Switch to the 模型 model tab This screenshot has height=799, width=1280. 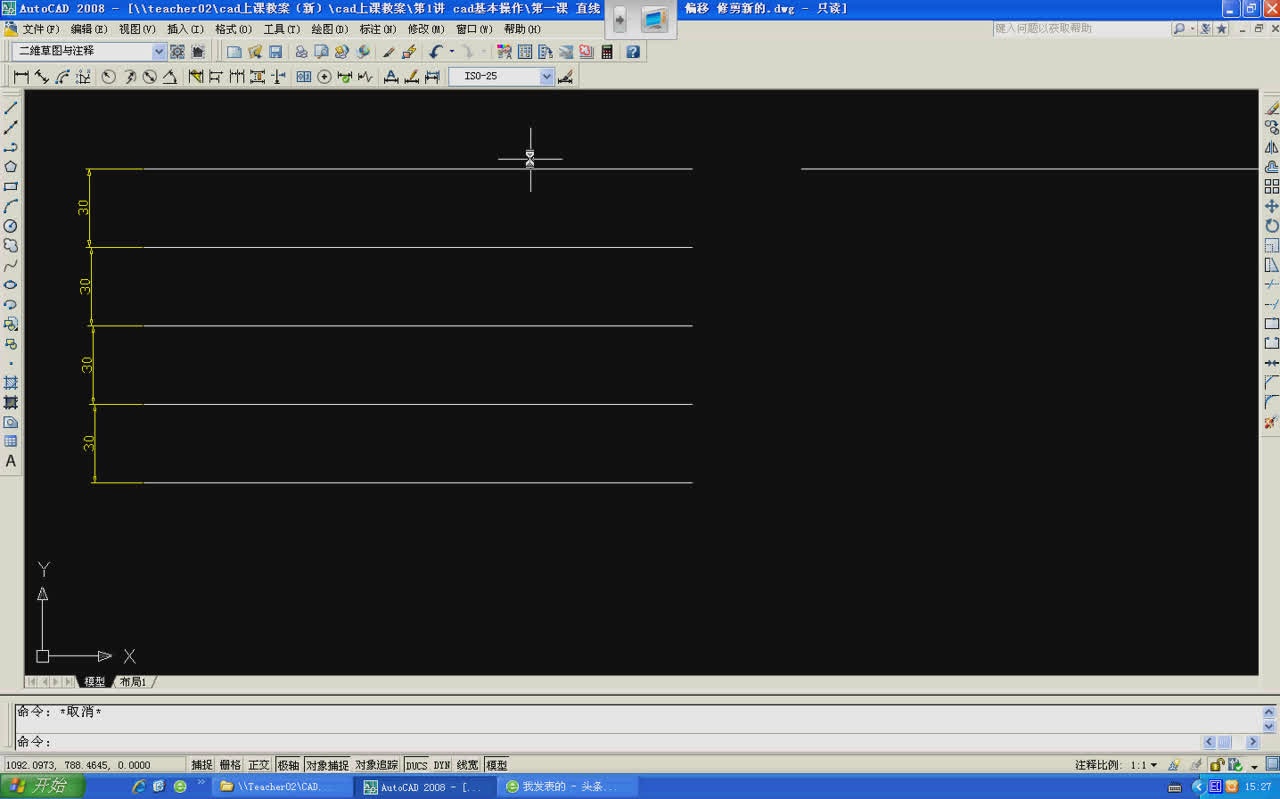pos(94,682)
